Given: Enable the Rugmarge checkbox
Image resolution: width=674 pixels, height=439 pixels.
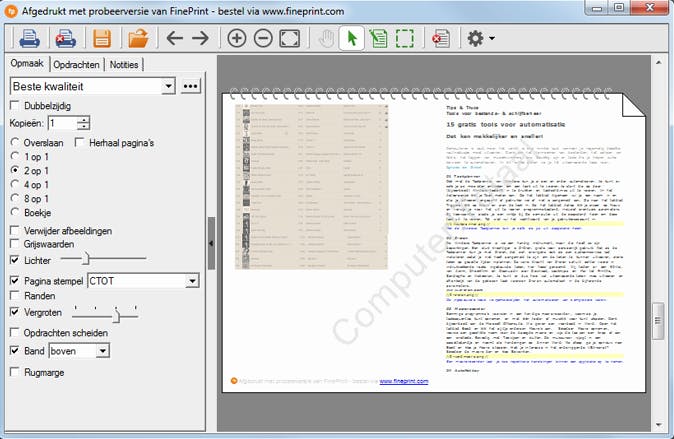Looking at the screenshot, I should [x=15, y=372].
